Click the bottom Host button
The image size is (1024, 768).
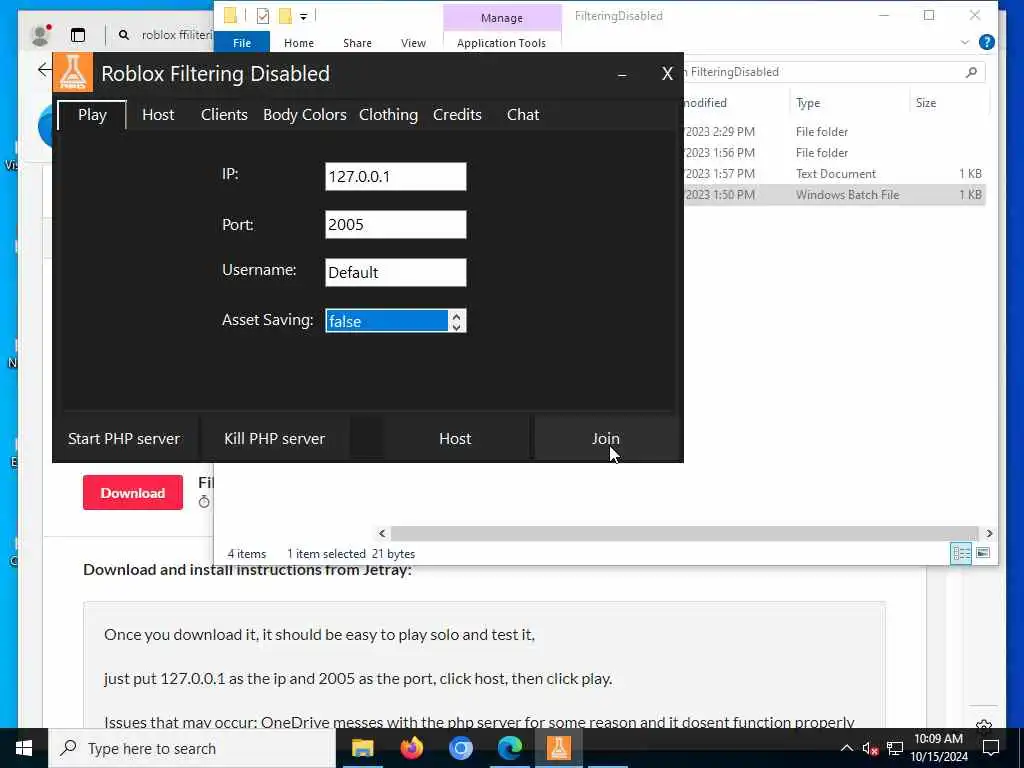click(455, 438)
